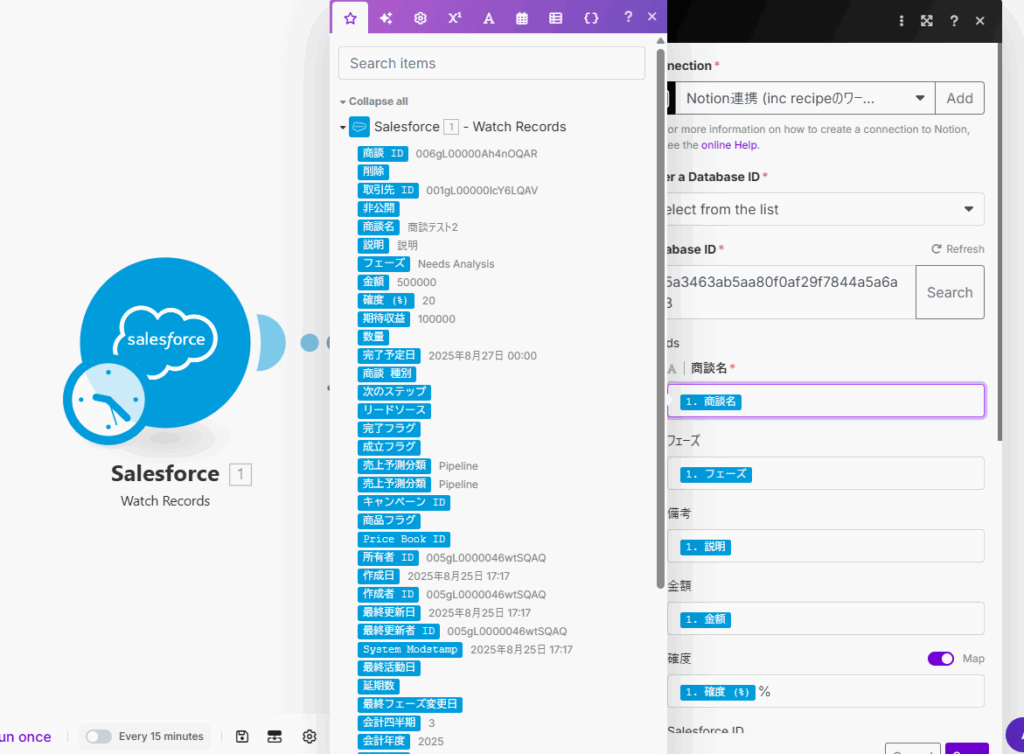
Task: Insert the 非公開 item pill
Action: [x=379, y=208]
